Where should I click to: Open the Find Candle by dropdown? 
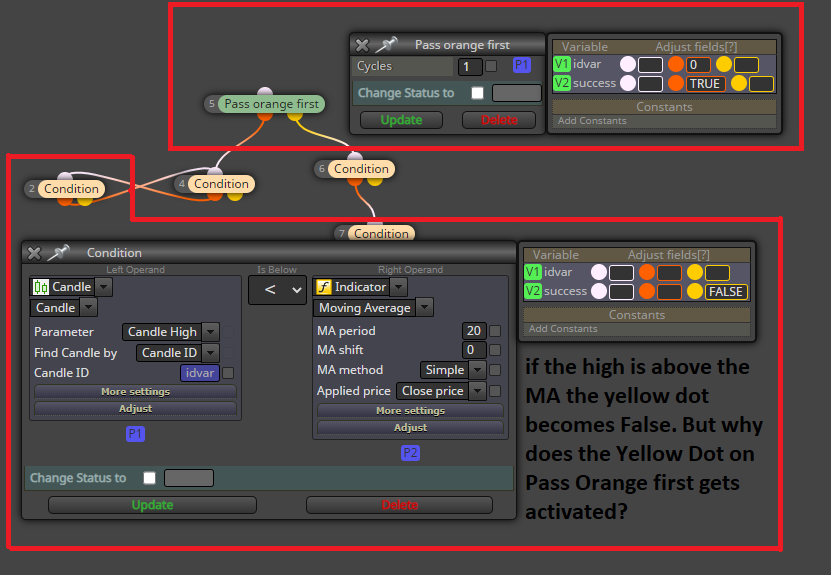coord(211,353)
